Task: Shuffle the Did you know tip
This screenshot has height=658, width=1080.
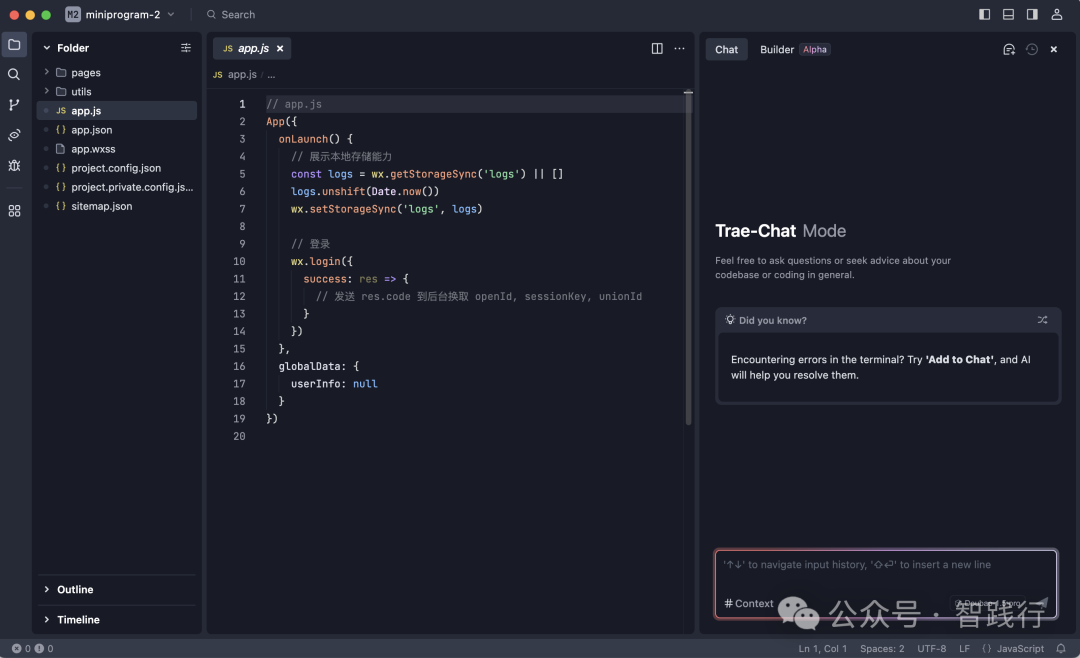Action: point(1042,320)
